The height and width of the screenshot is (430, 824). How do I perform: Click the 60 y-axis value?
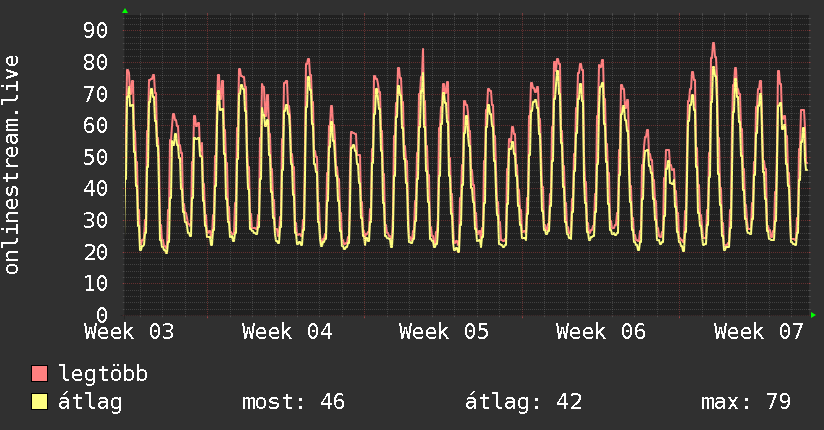click(96, 126)
